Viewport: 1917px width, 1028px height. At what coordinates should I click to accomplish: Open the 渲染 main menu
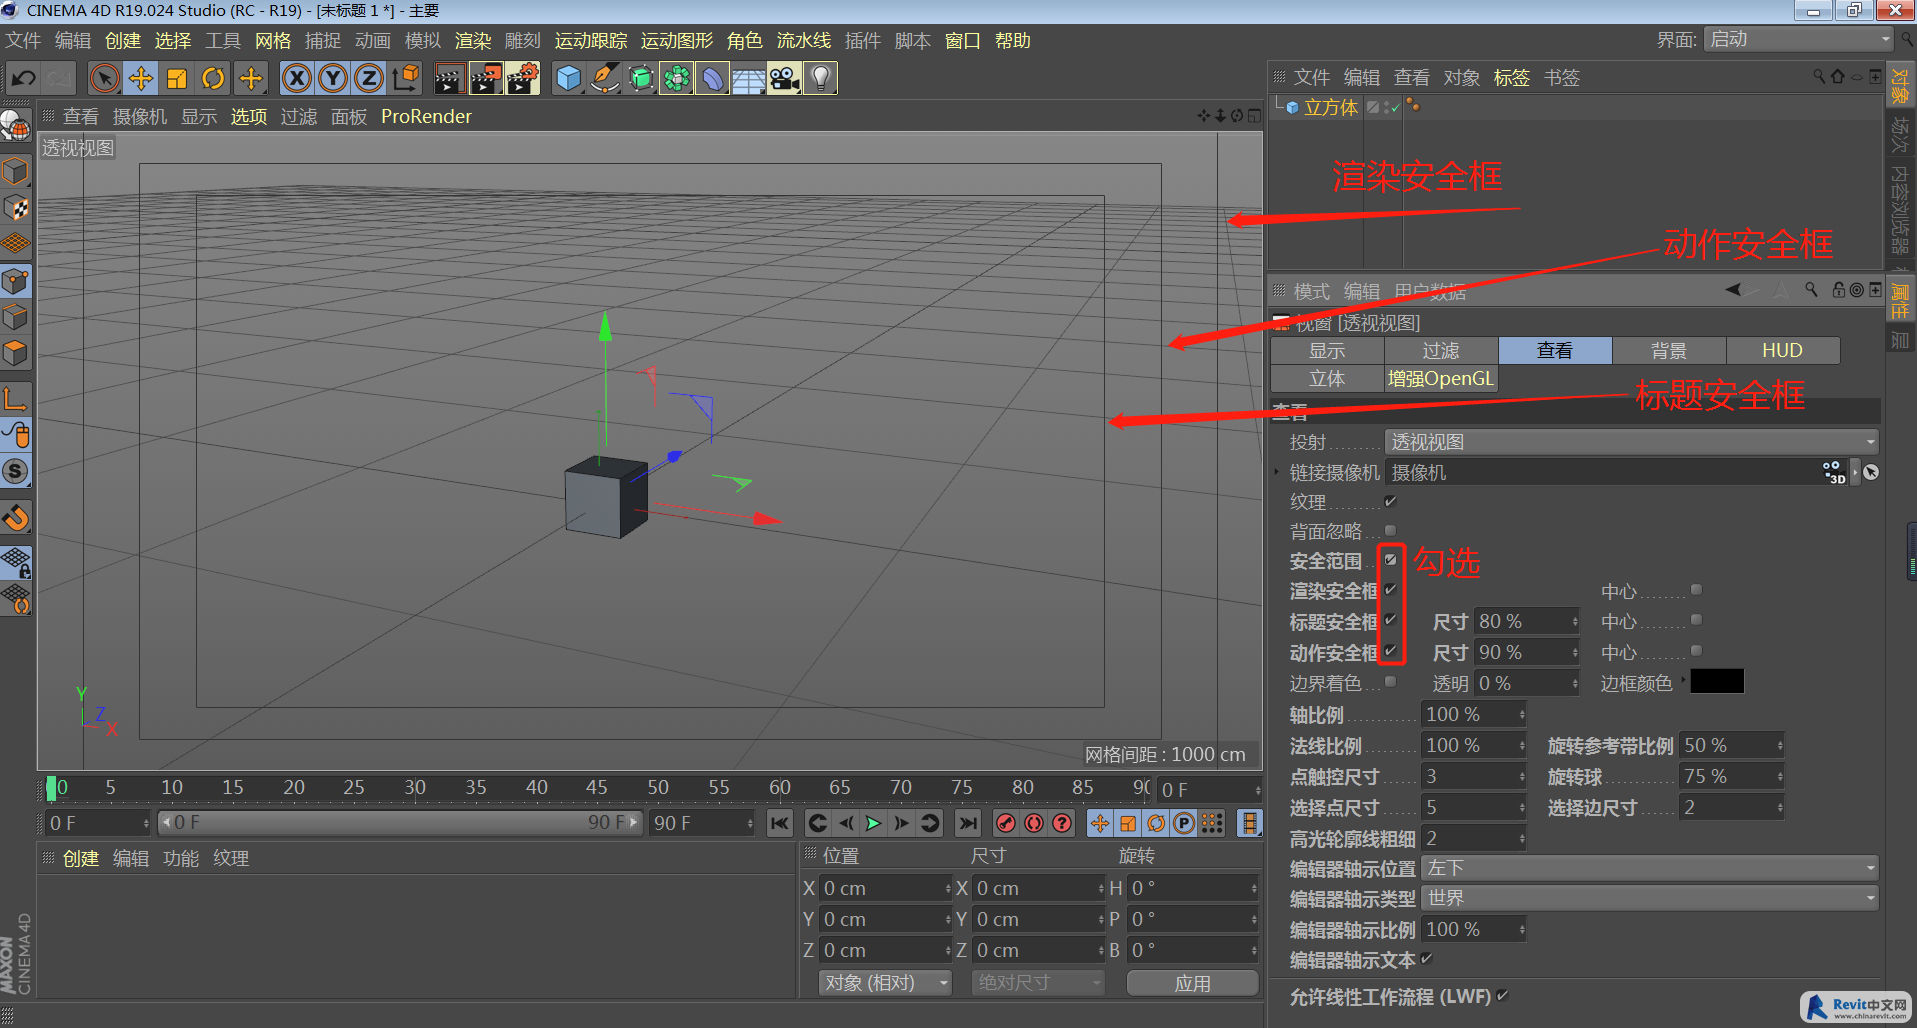tap(473, 41)
